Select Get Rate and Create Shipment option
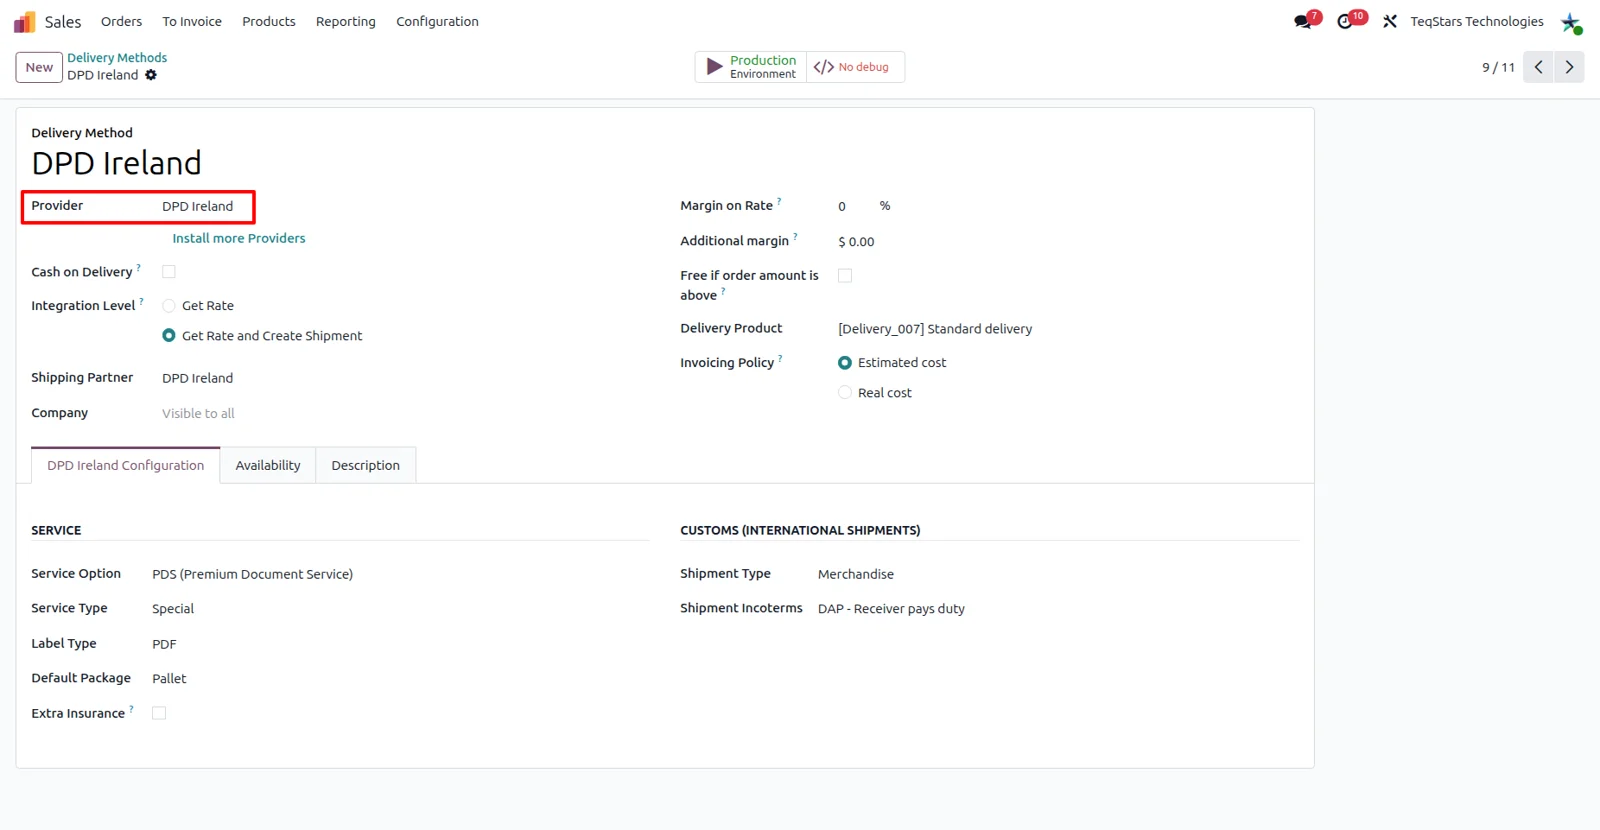This screenshot has width=1600, height=830. [x=169, y=336]
